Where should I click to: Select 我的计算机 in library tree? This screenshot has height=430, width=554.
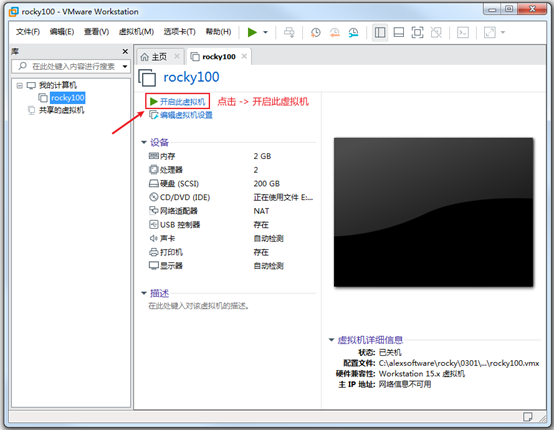pyautogui.click(x=58, y=85)
